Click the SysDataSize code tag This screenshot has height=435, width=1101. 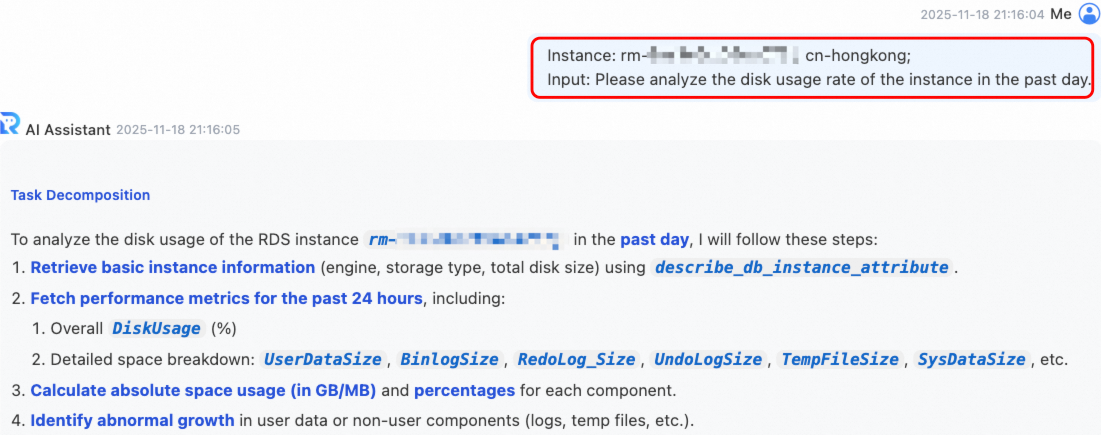[973, 359]
